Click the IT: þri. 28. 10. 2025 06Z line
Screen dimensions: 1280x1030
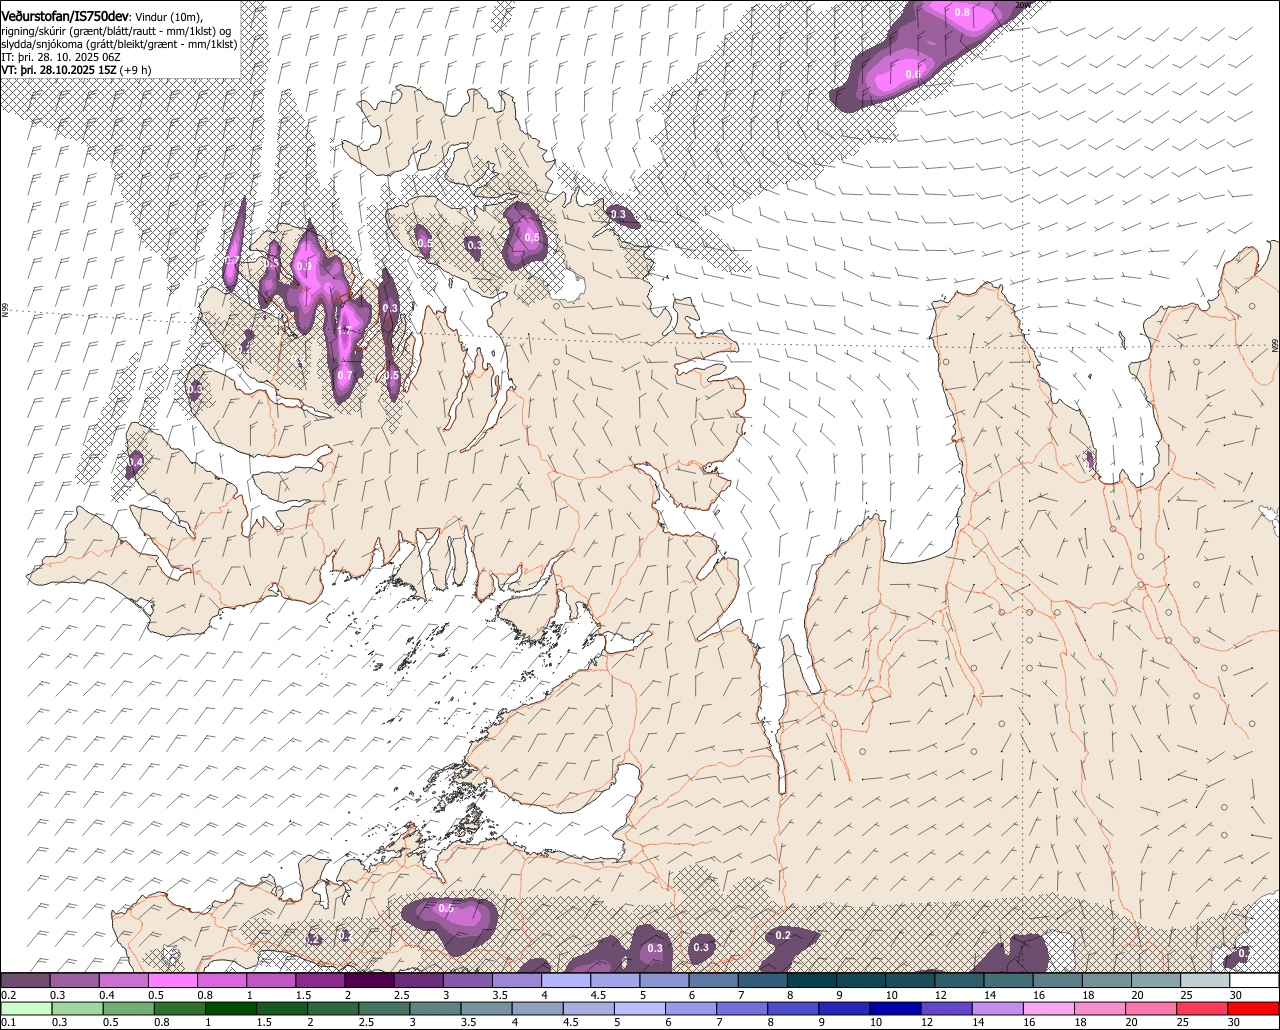(x=61, y=57)
